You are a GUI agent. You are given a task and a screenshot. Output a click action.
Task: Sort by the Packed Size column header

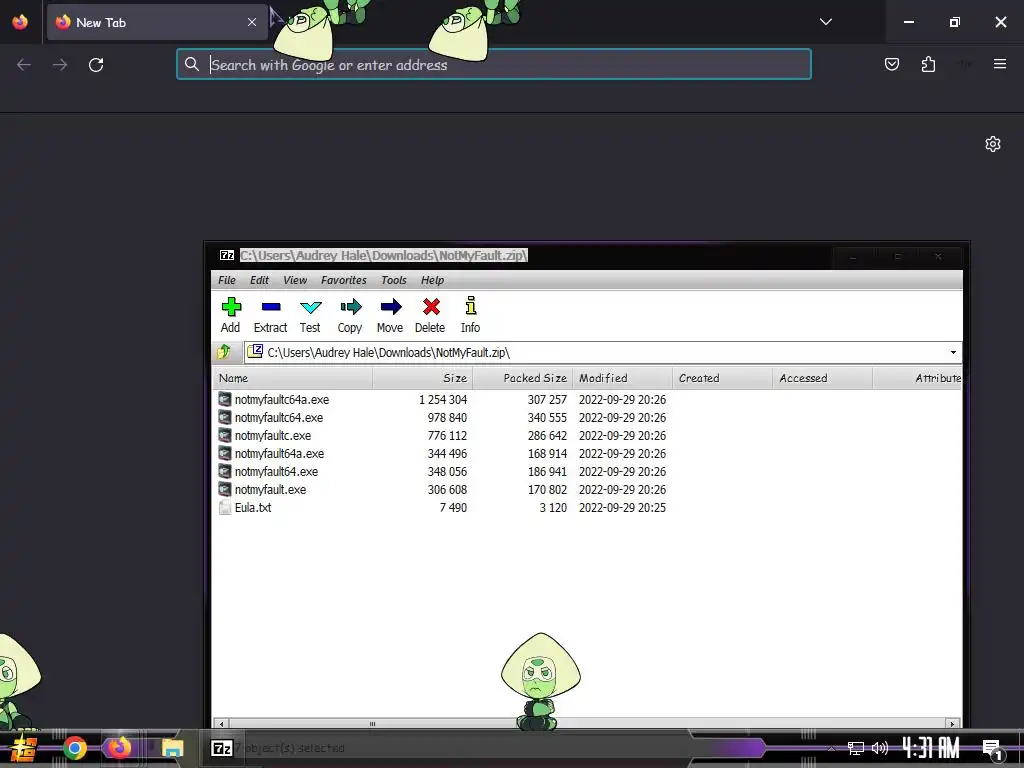coord(522,378)
